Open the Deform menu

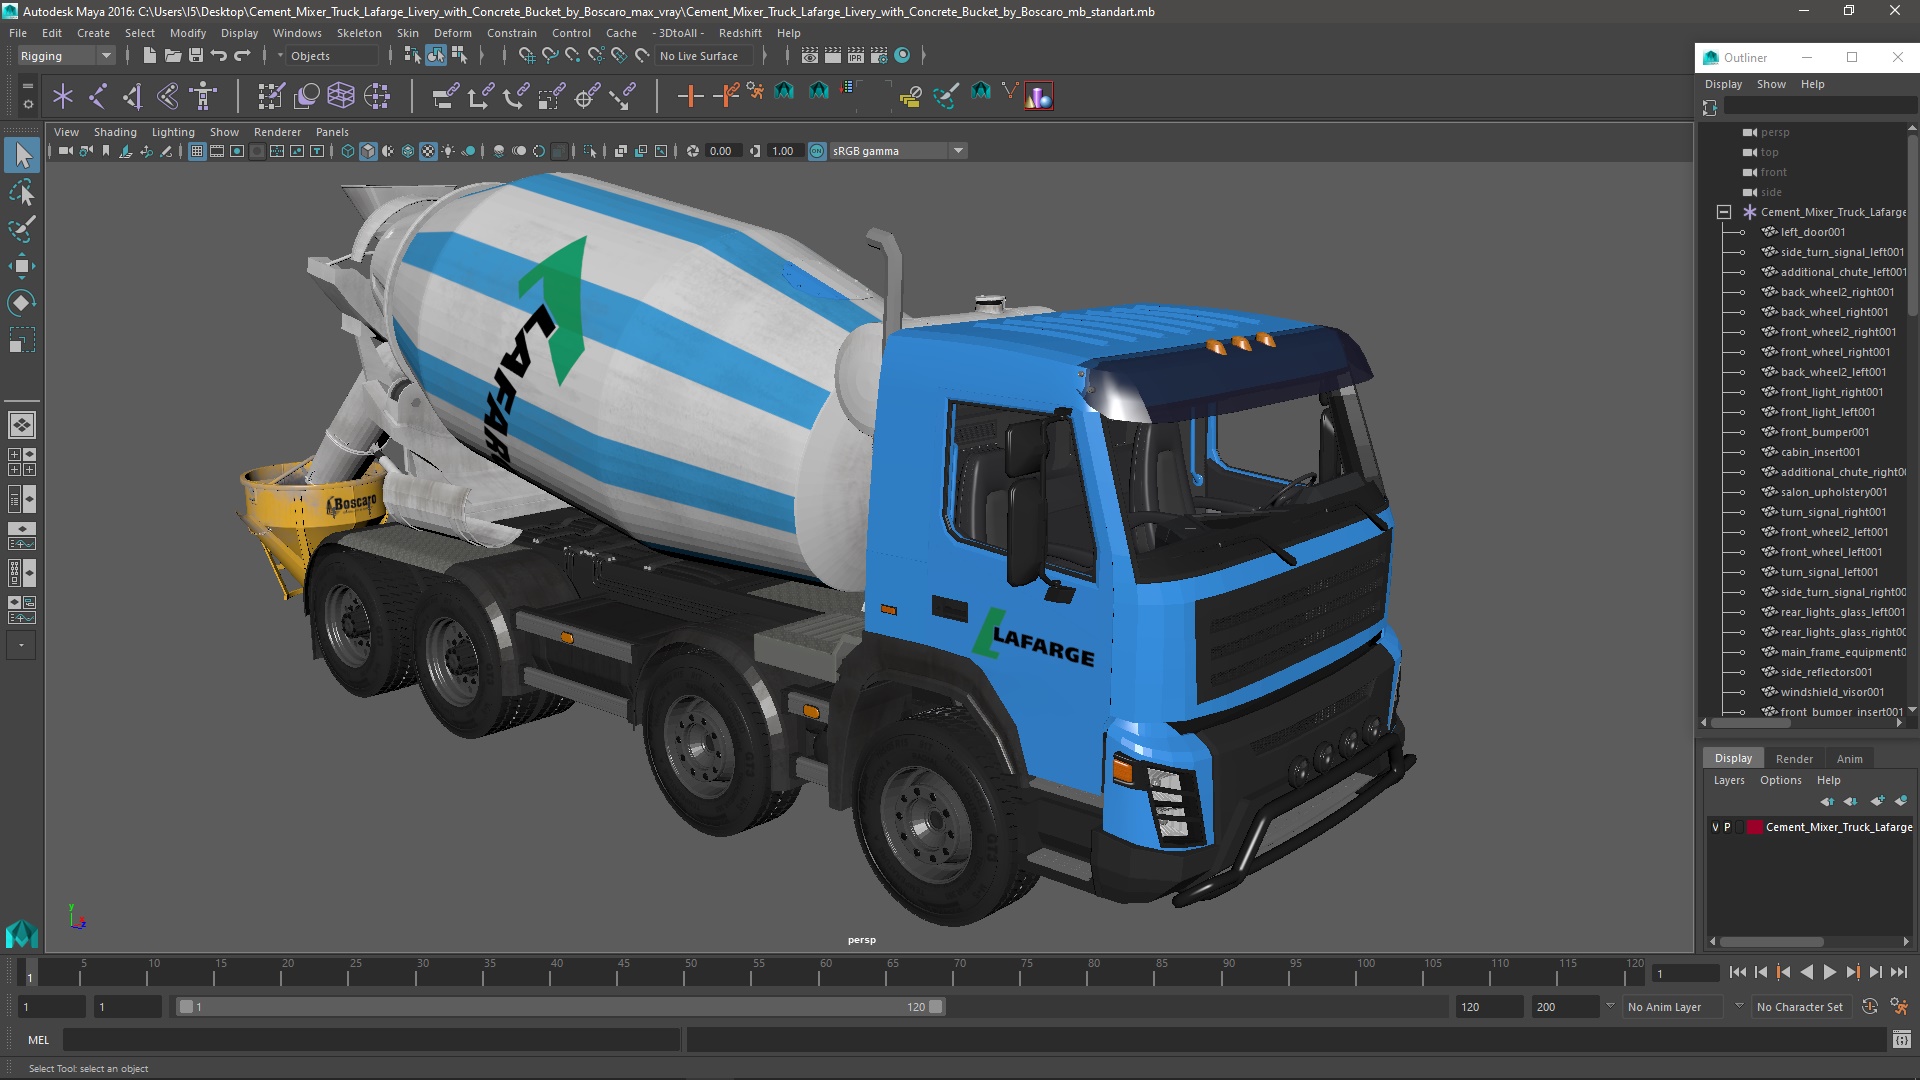(452, 33)
